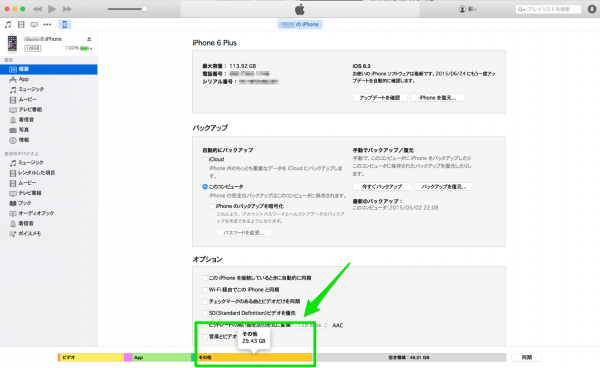Click the yellow ビデオ storage segment
This screenshot has height=368, width=600.
click(x=92, y=357)
